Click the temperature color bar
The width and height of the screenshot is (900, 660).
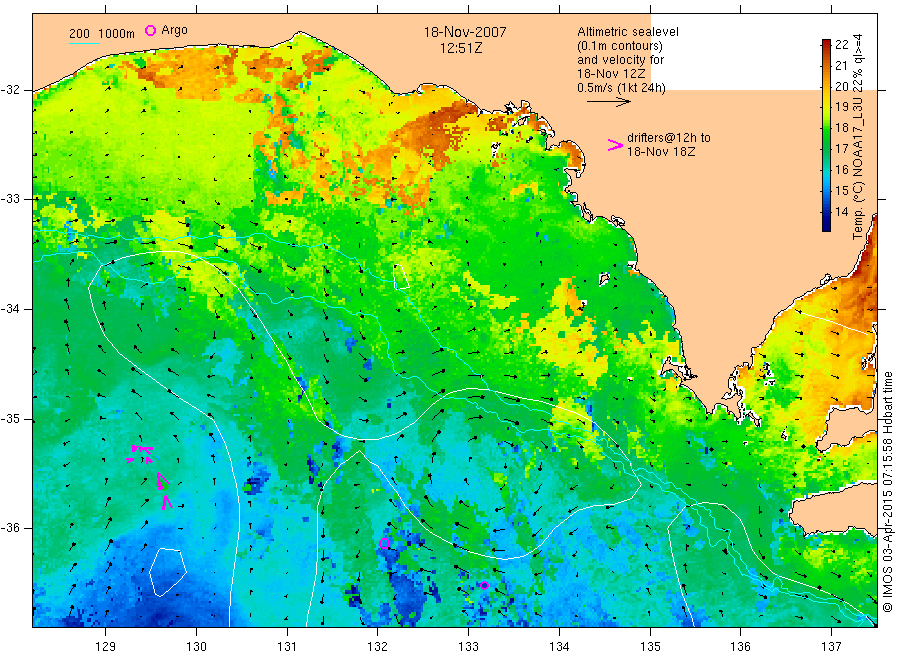pyautogui.click(x=827, y=135)
